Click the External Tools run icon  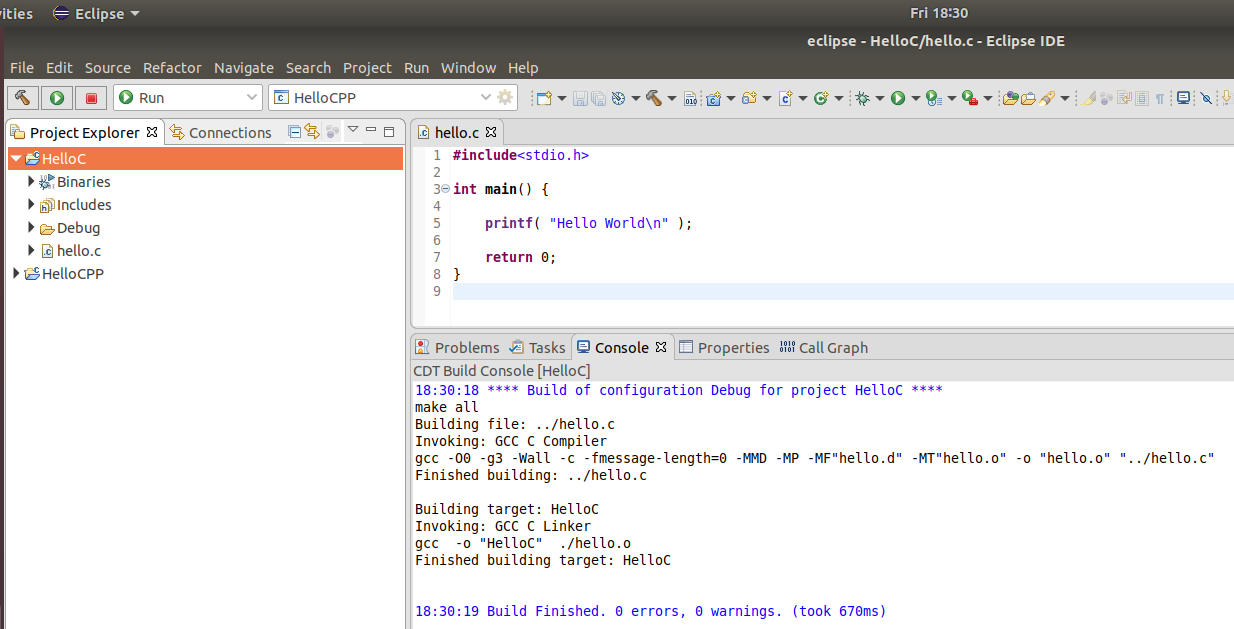(970, 98)
